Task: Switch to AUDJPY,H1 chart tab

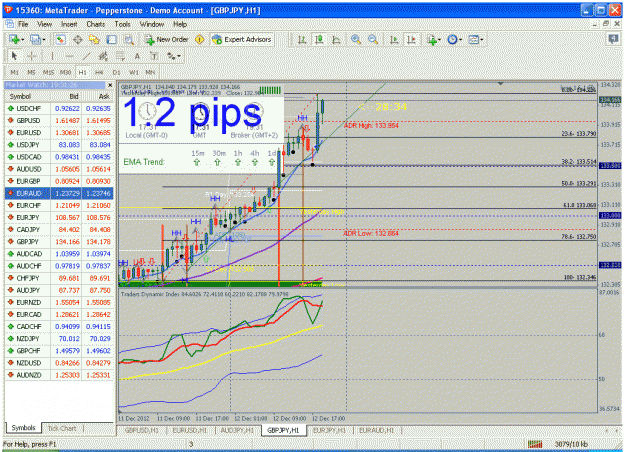Action: pyautogui.click(x=237, y=430)
